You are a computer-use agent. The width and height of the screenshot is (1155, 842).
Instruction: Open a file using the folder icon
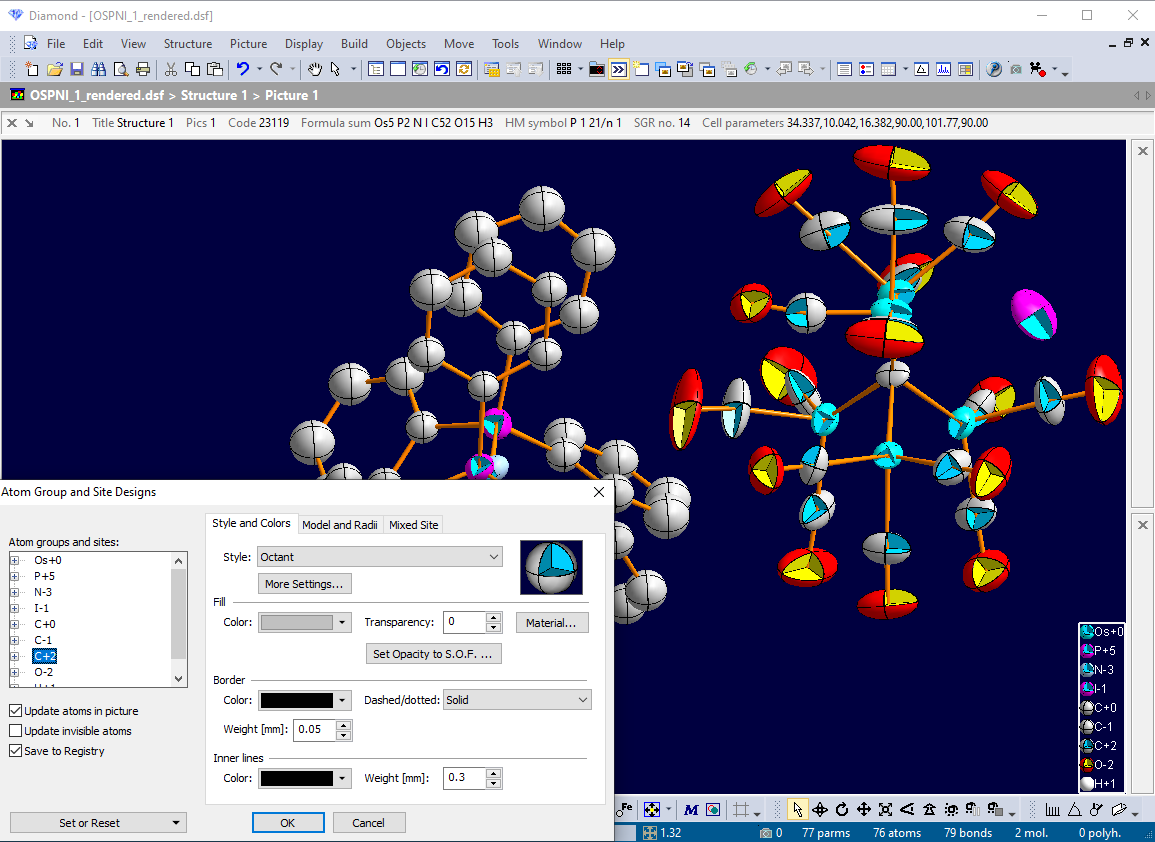[53, 69]
